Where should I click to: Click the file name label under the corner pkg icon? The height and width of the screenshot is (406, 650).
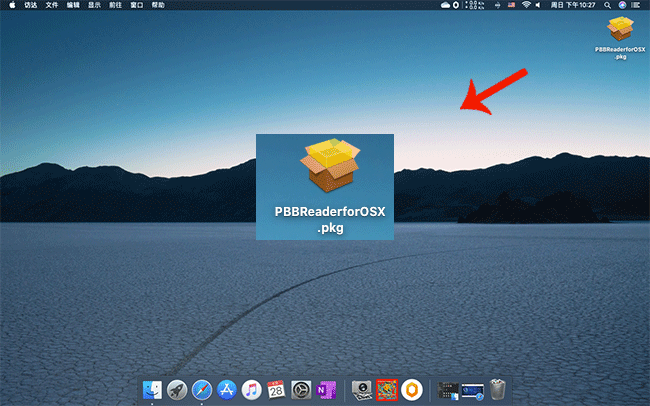(620, 53)
